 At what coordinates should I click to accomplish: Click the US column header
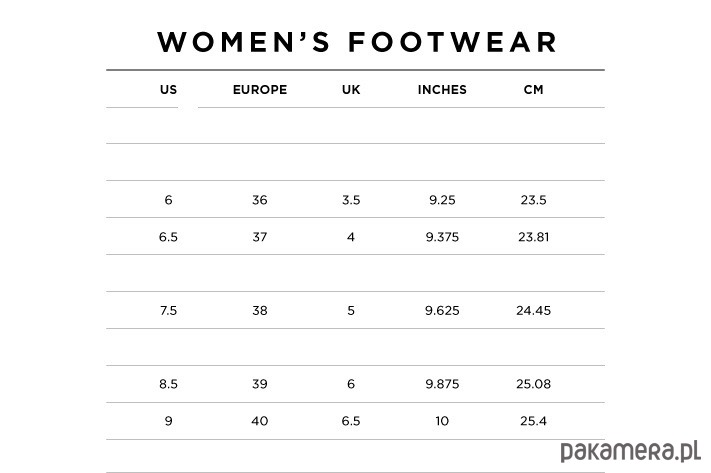tap(168, 89)
